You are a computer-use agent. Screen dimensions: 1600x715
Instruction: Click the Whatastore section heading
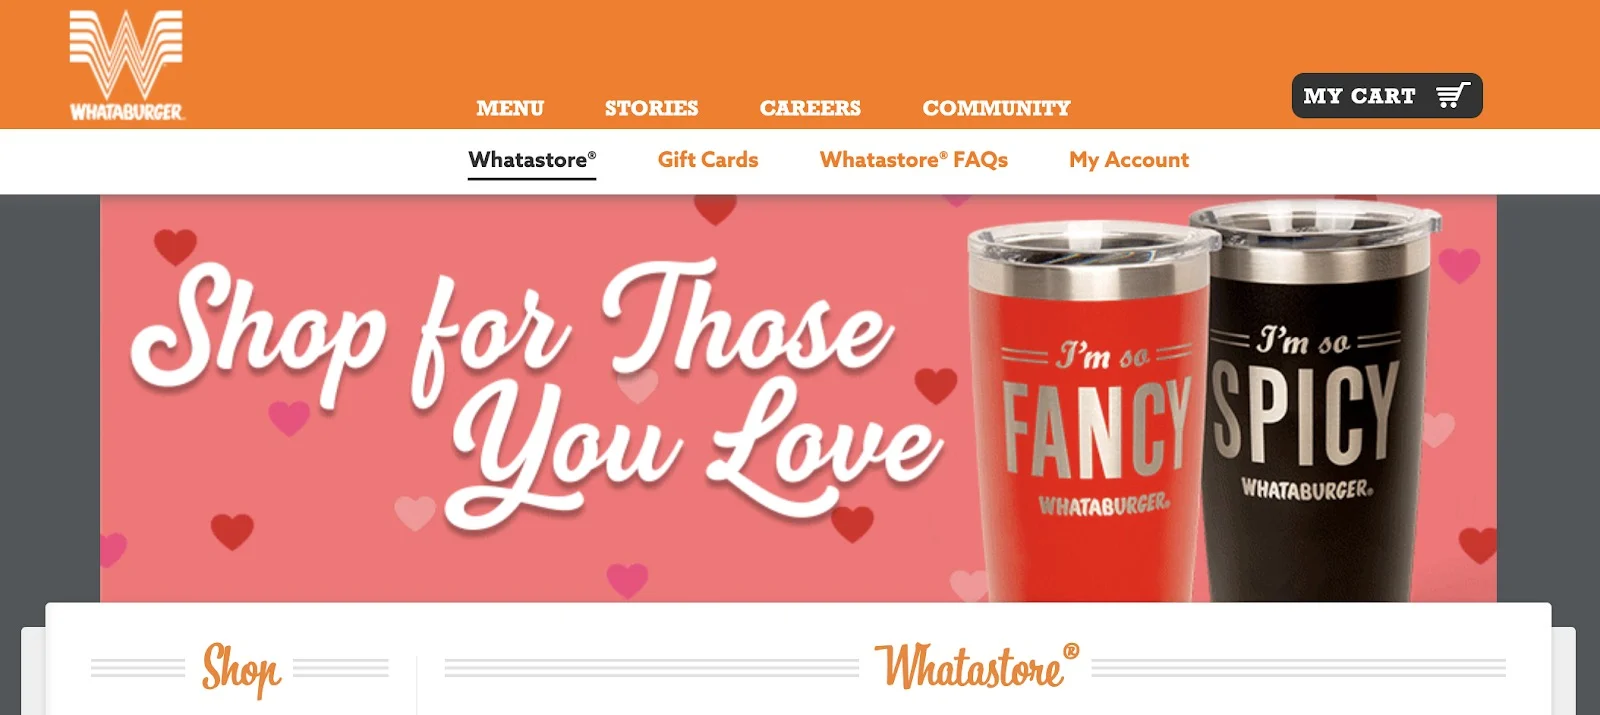click(976, 666)
